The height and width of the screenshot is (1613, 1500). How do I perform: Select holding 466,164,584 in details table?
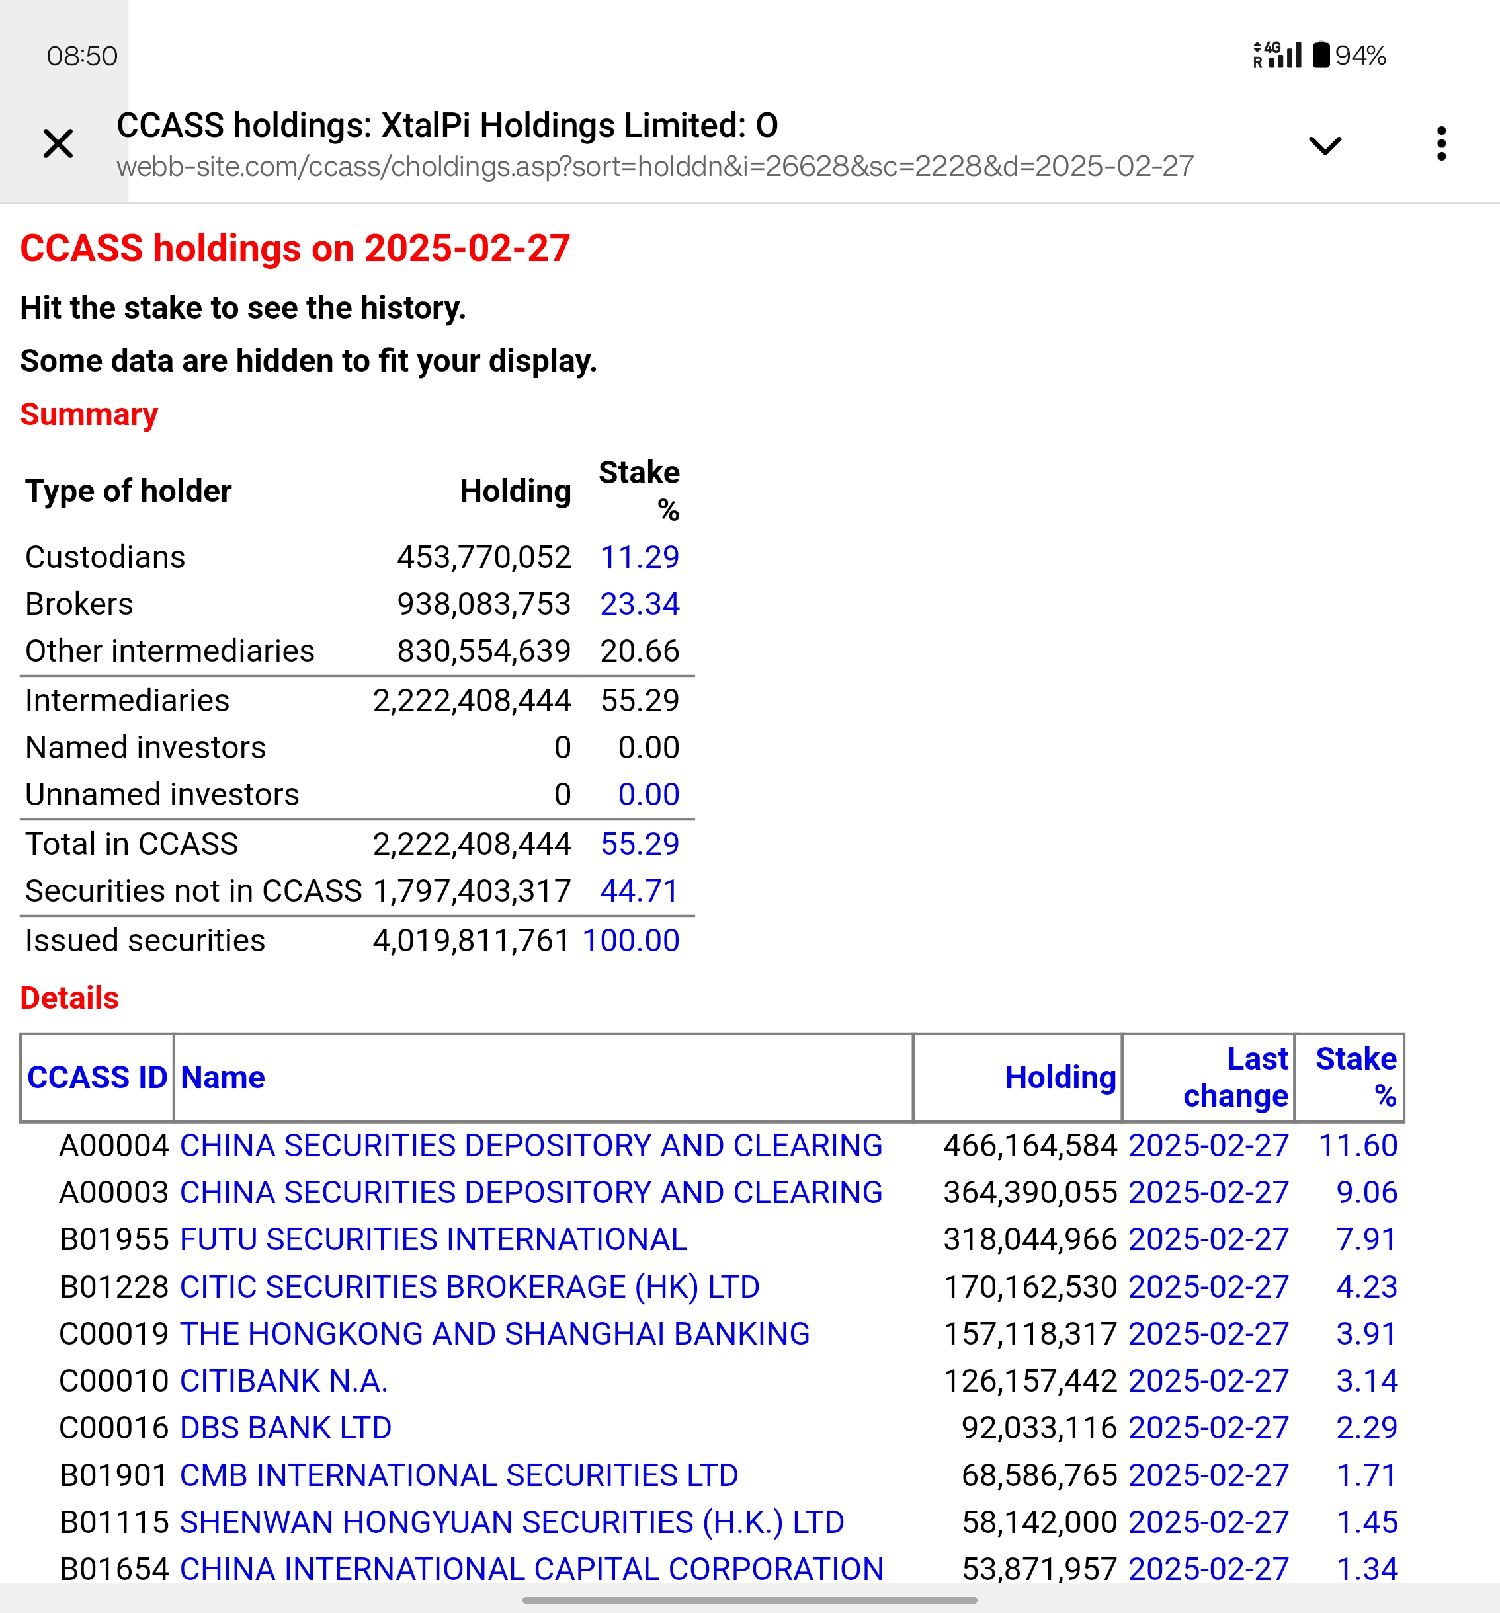tap(1030, 1145)
